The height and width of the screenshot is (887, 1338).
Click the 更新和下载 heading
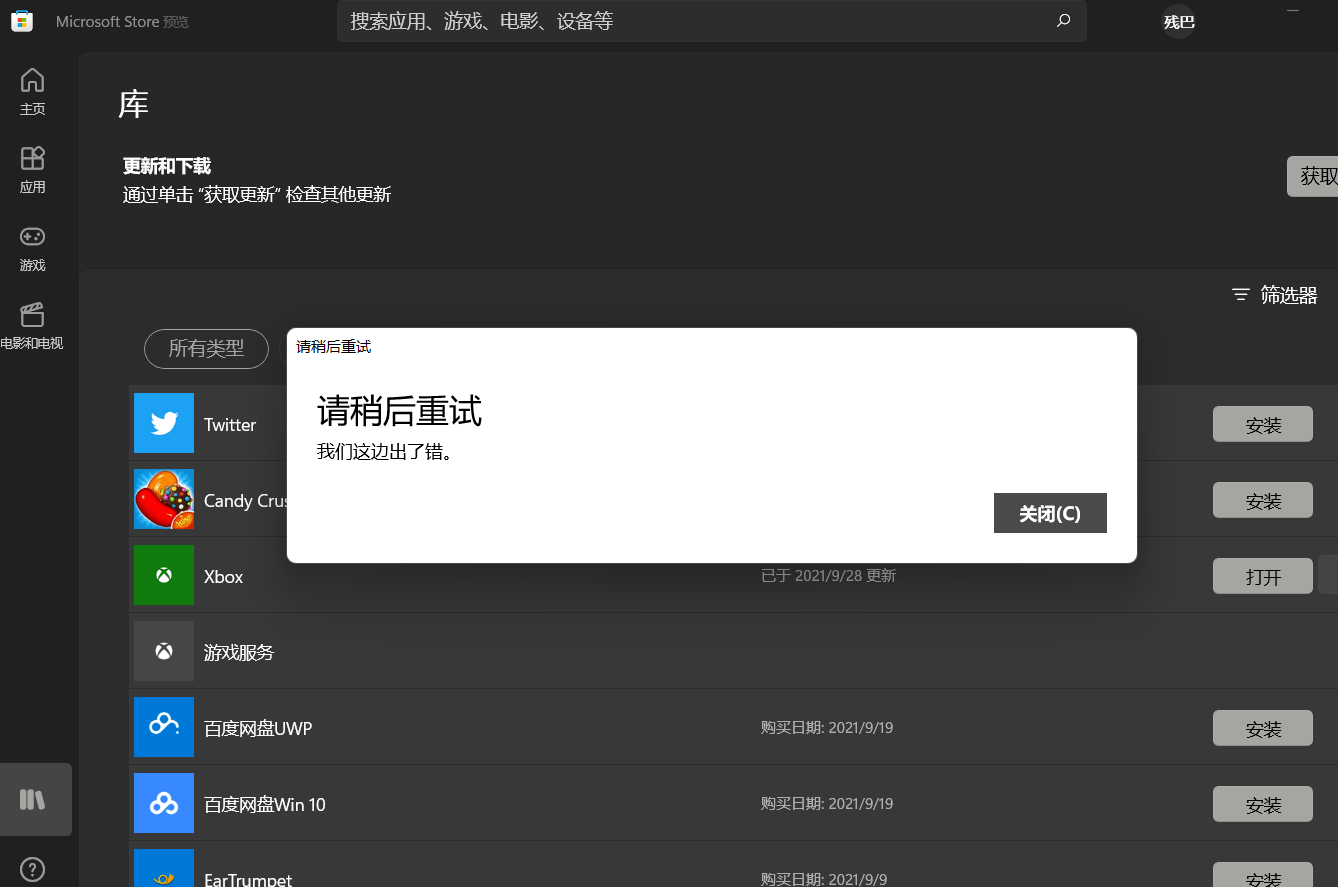click(x=167, y=166)
